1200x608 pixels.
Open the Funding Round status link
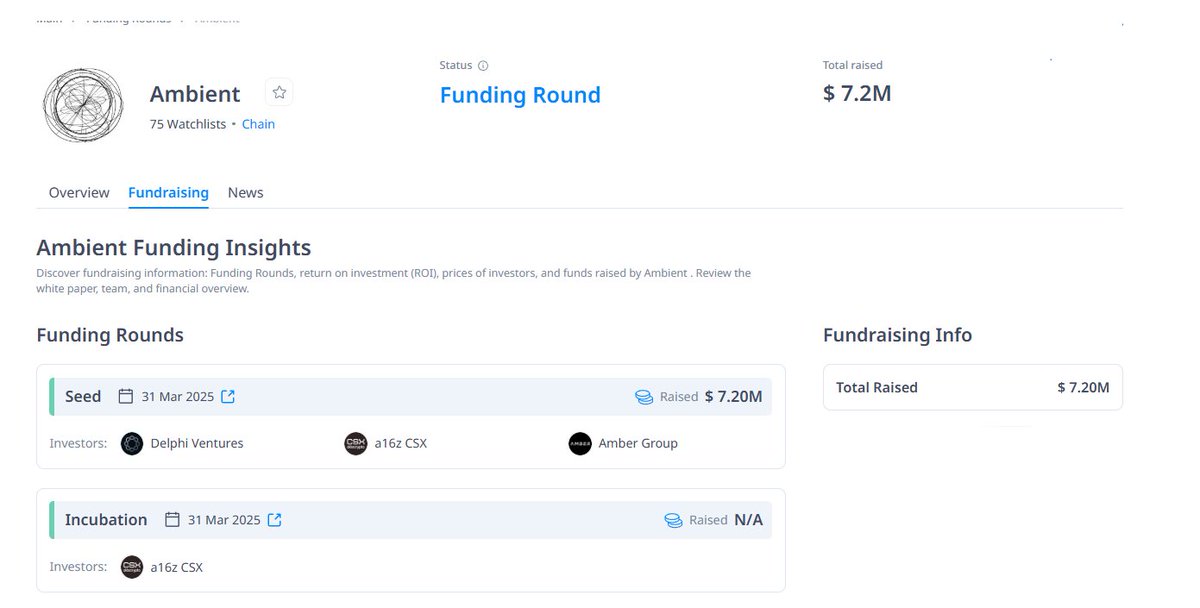[x=520, y=95]
